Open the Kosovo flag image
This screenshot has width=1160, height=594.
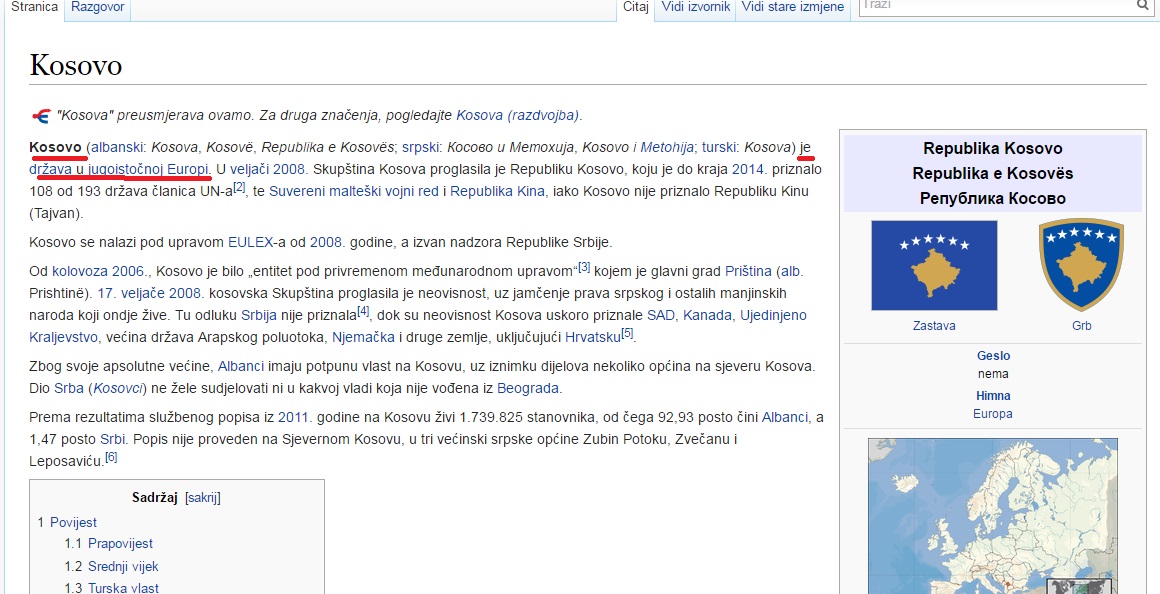[934, 266]
